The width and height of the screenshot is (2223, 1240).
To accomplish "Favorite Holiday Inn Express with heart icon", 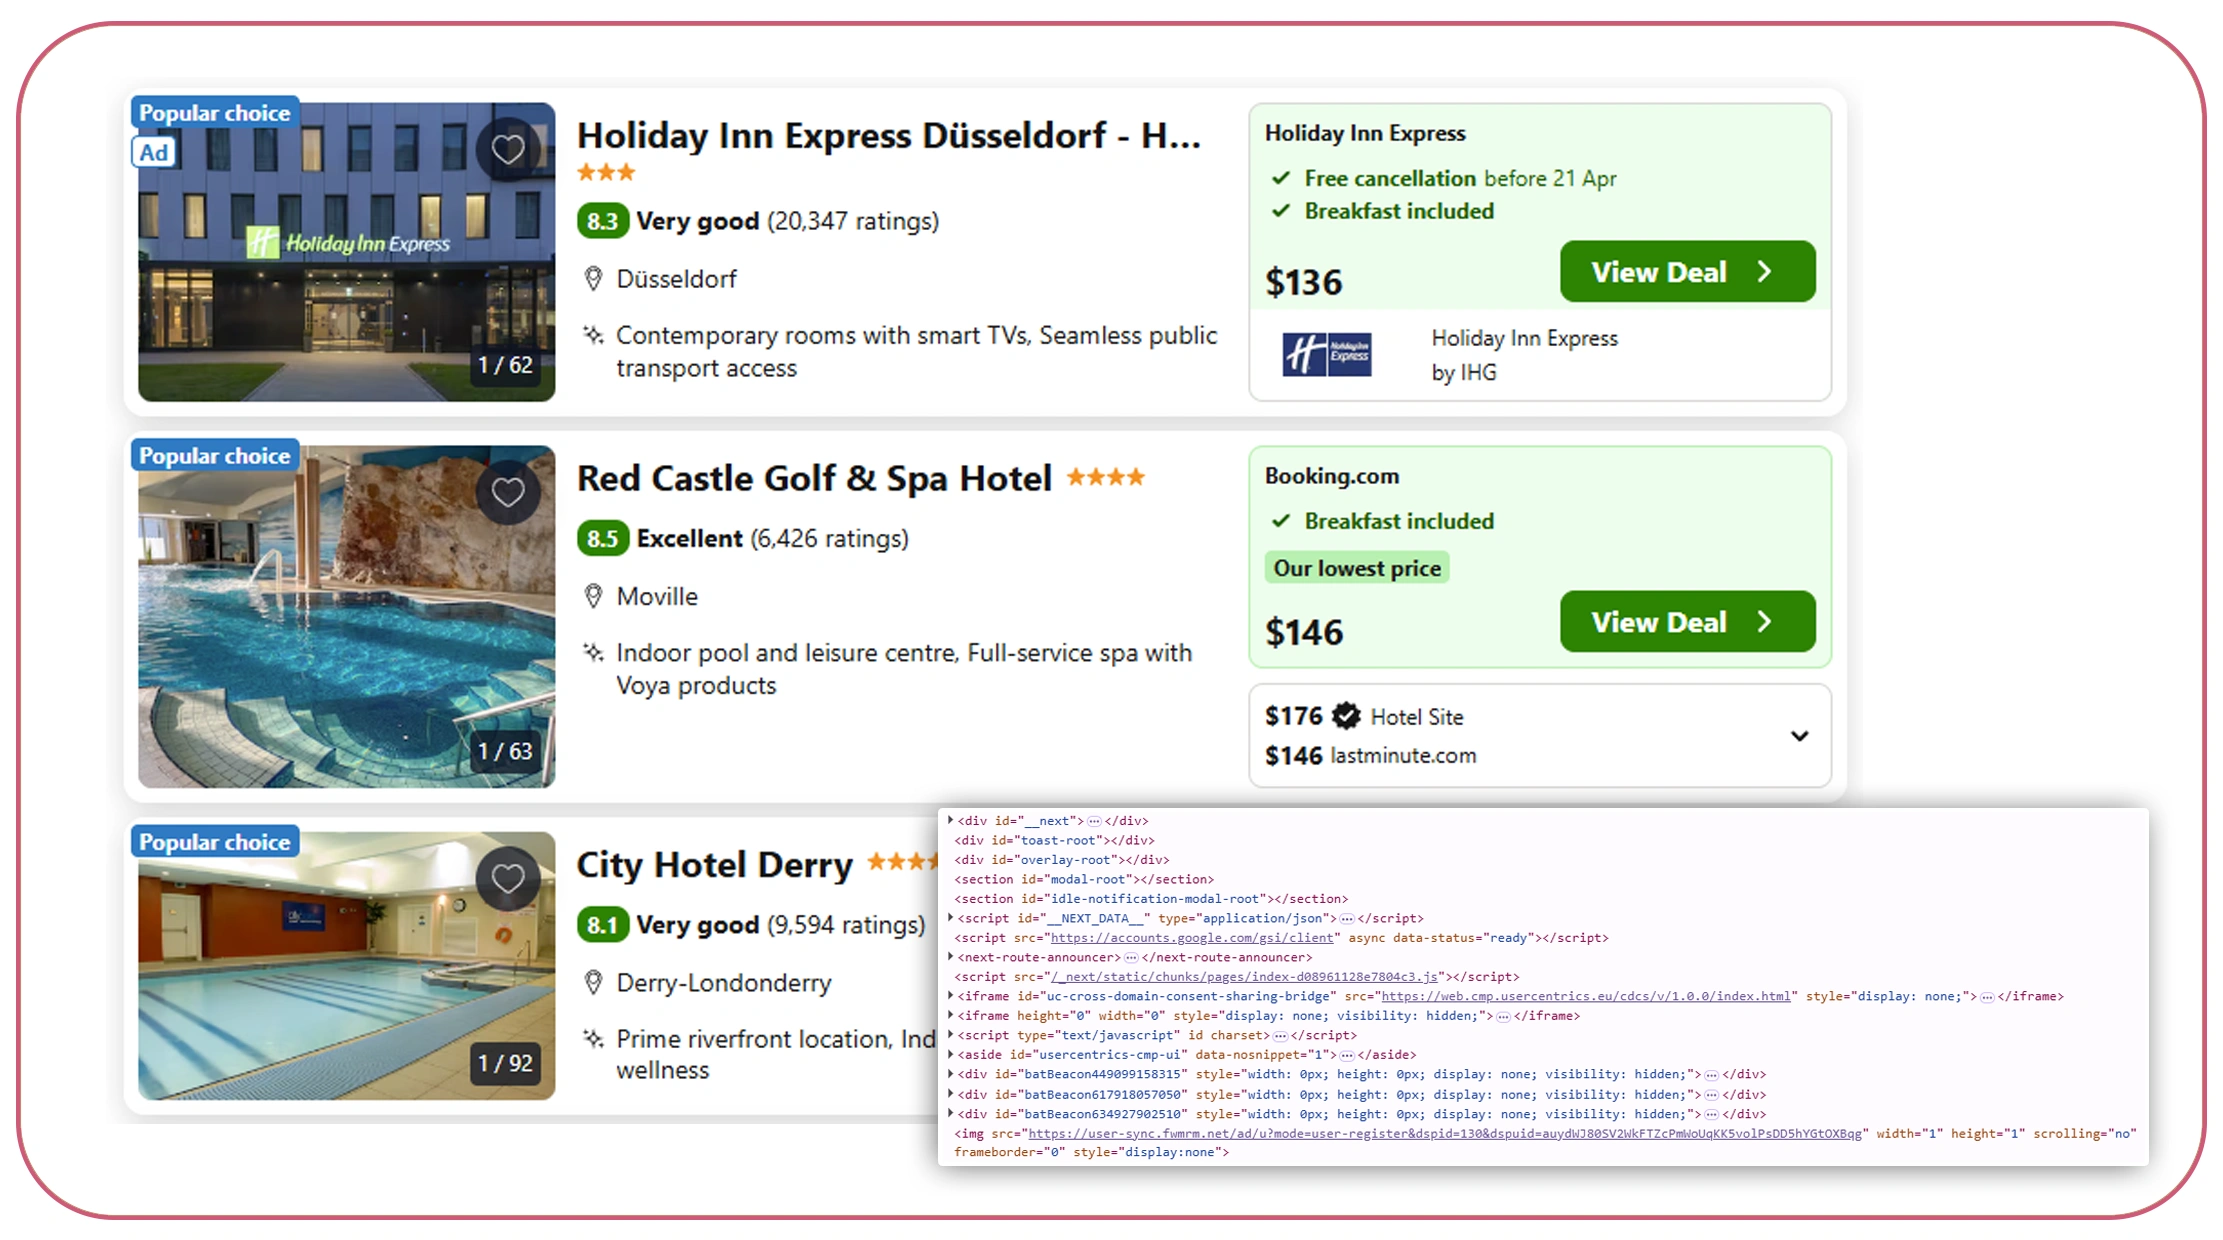I will pos(508,150).
